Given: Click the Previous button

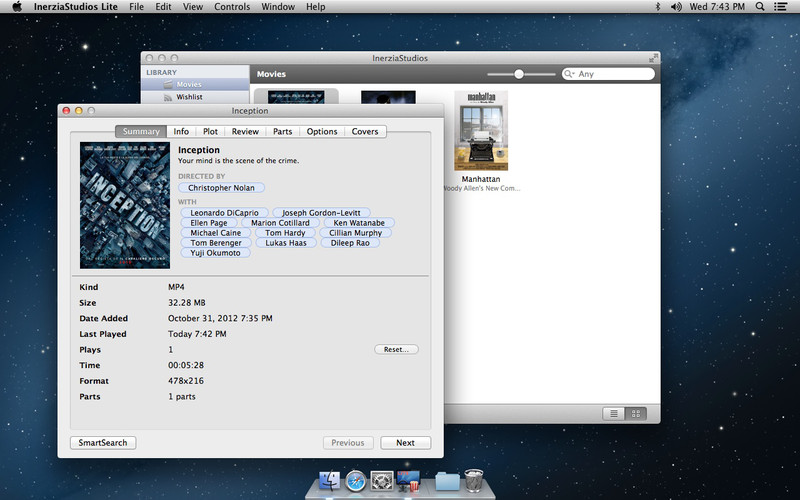Looking at the screenshot, I should (x=348, y=443).
